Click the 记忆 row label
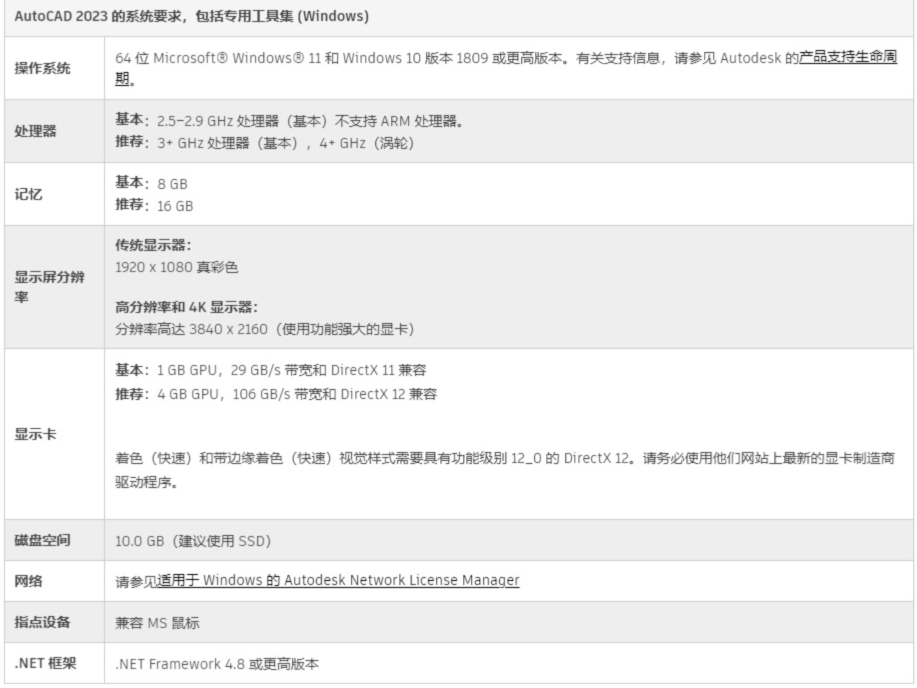Screen dimensions: 917x688 click(28, 195)
